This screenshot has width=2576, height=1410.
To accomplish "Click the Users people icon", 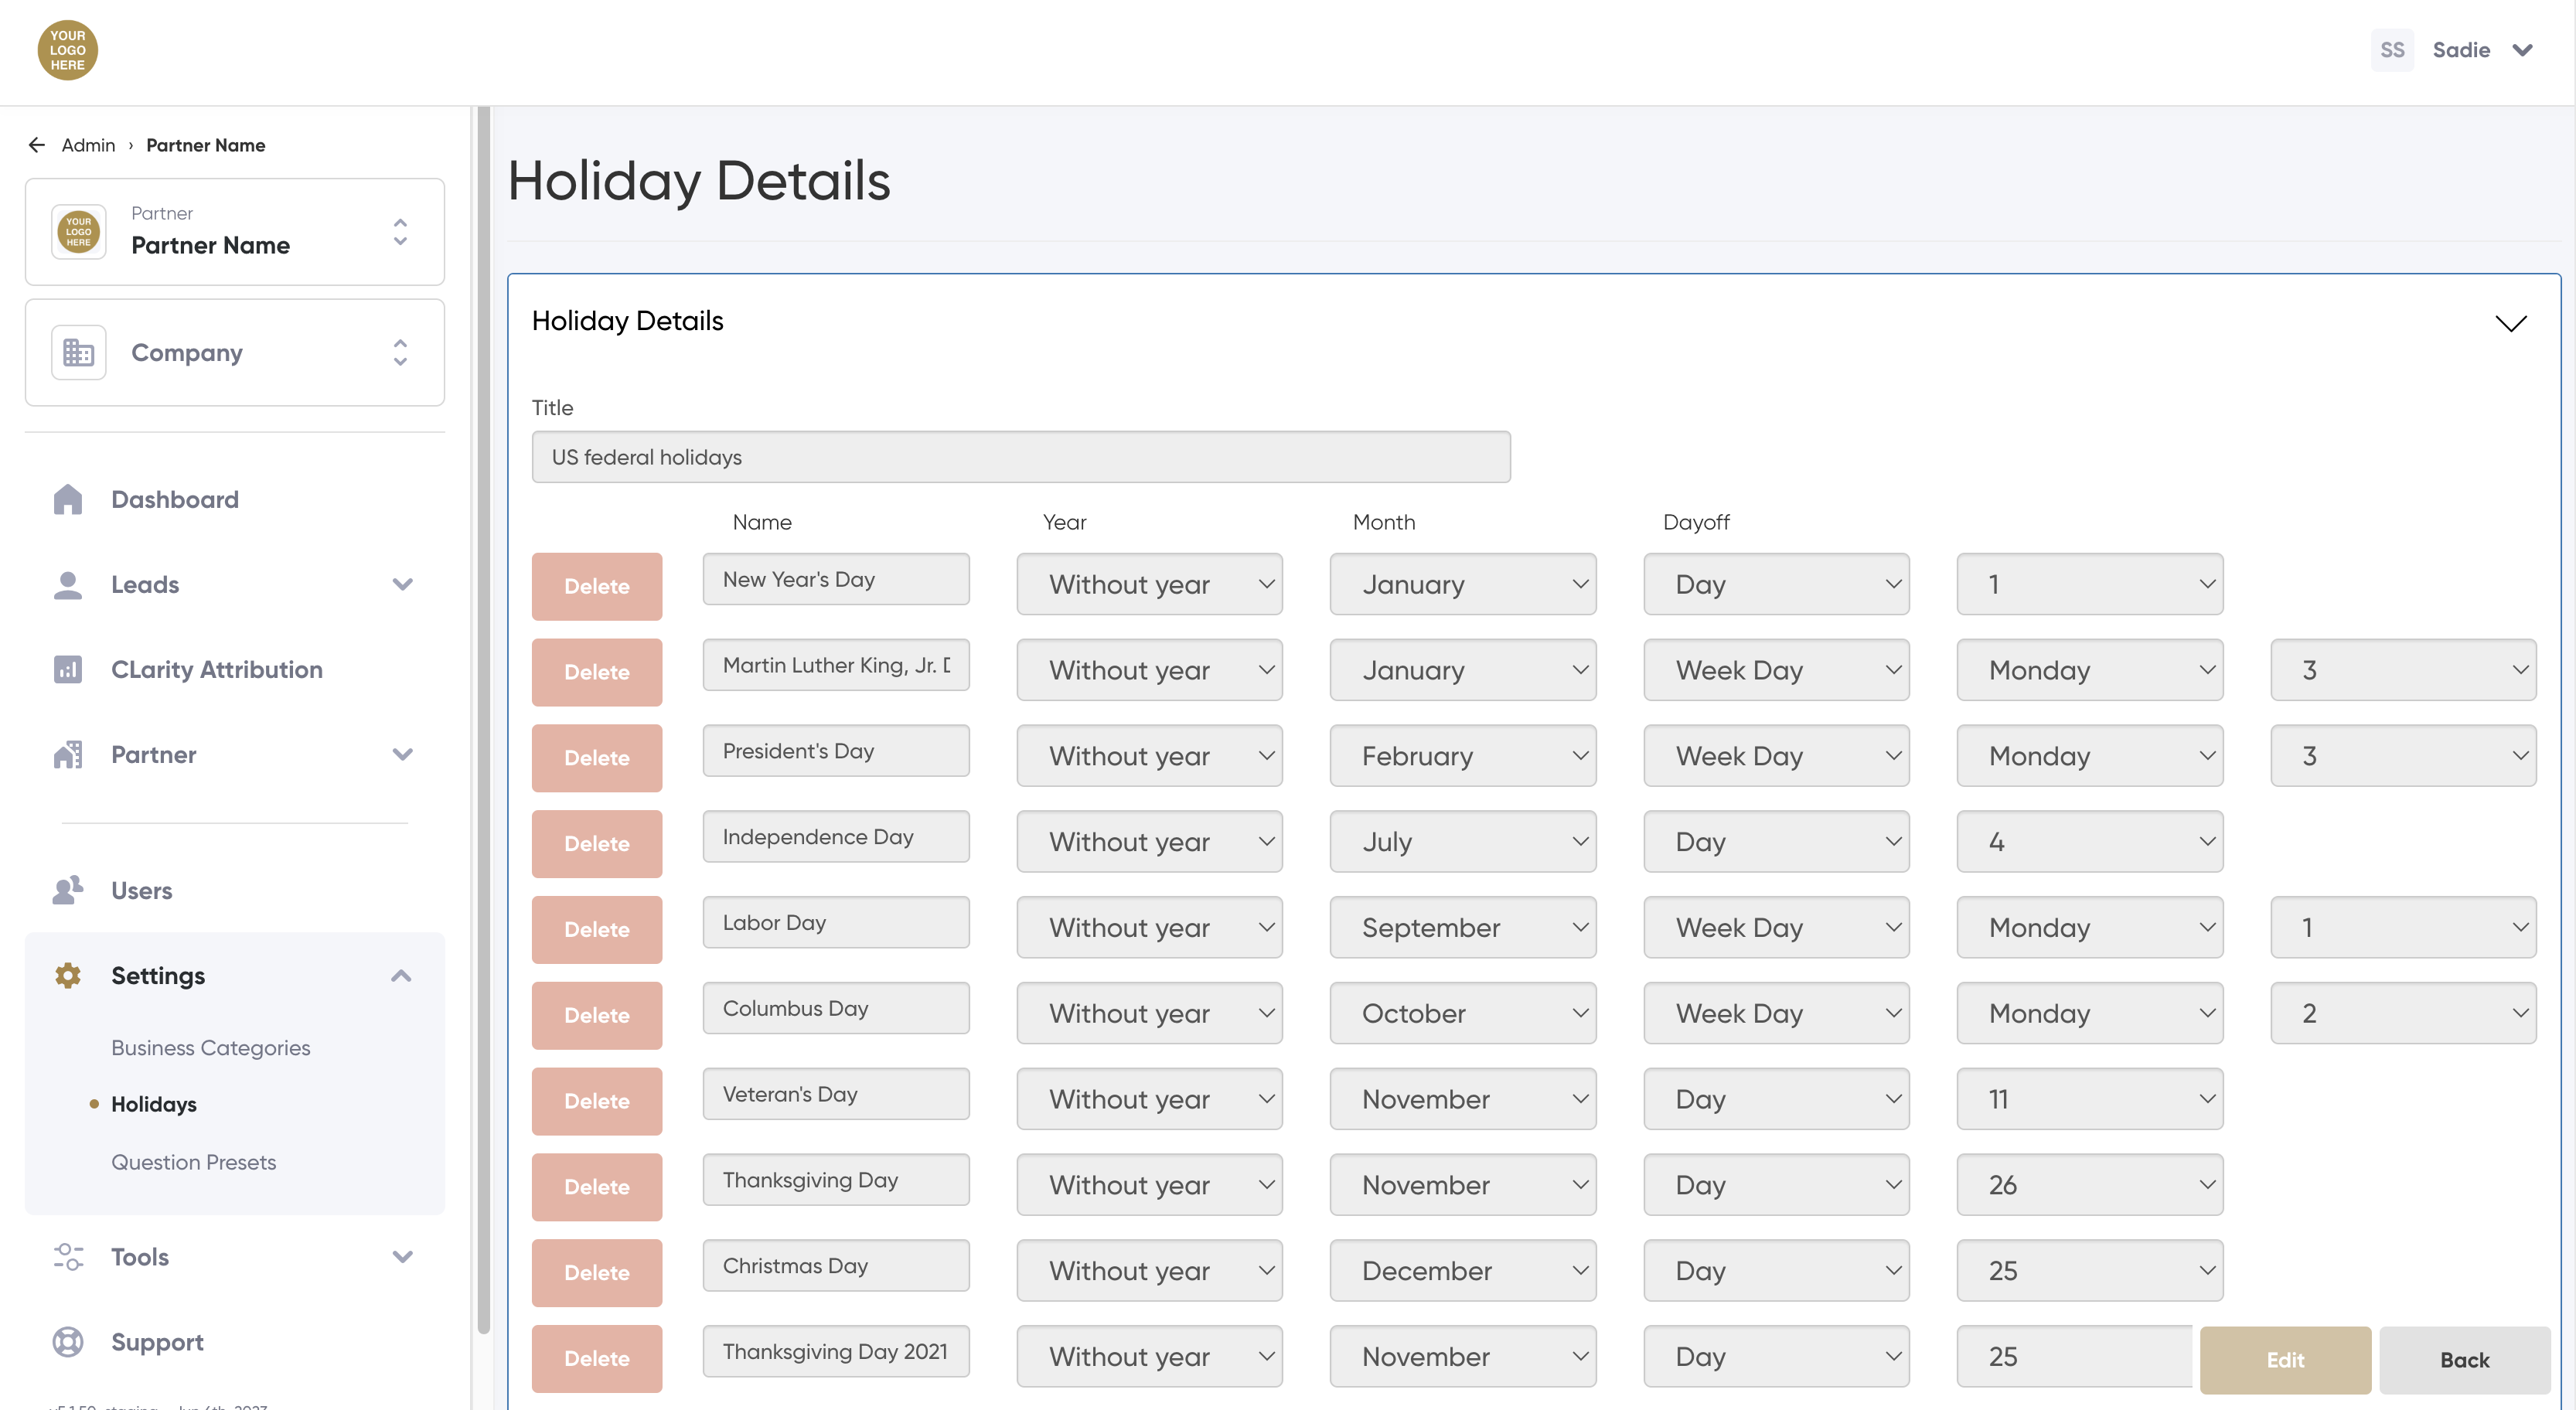I will 67,890.
